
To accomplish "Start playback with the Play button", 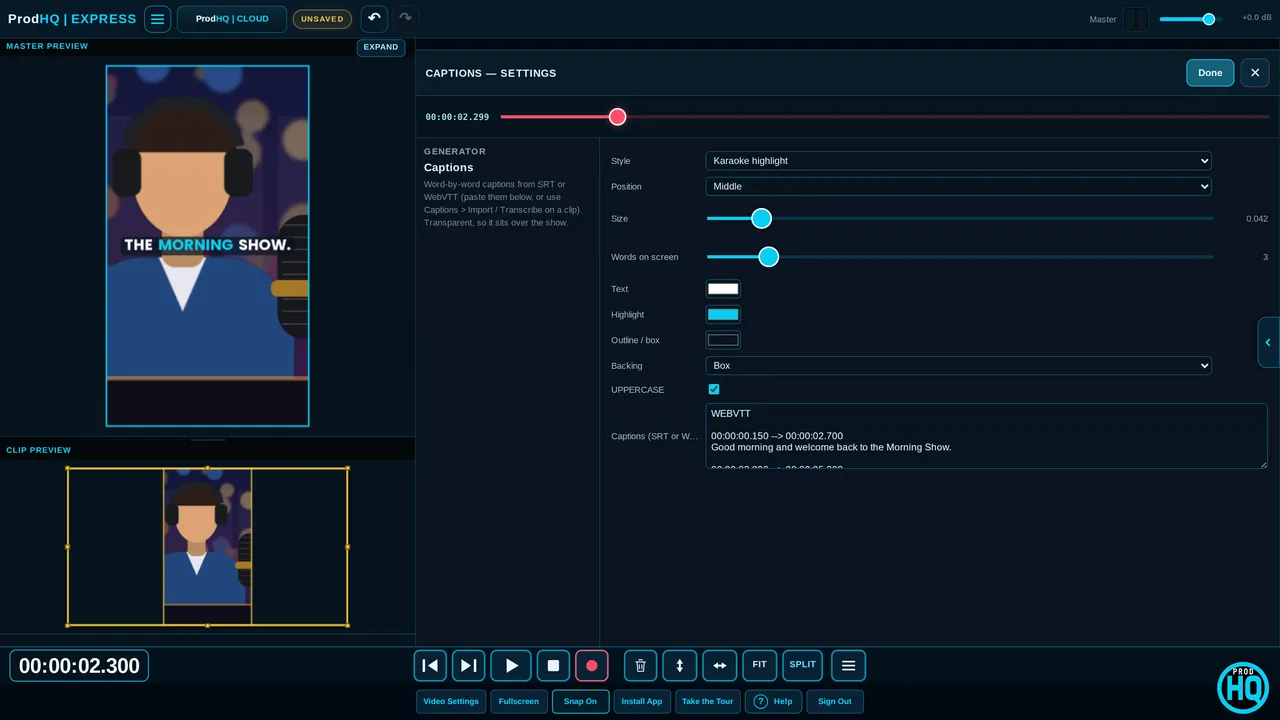I will tap(511, 666).
